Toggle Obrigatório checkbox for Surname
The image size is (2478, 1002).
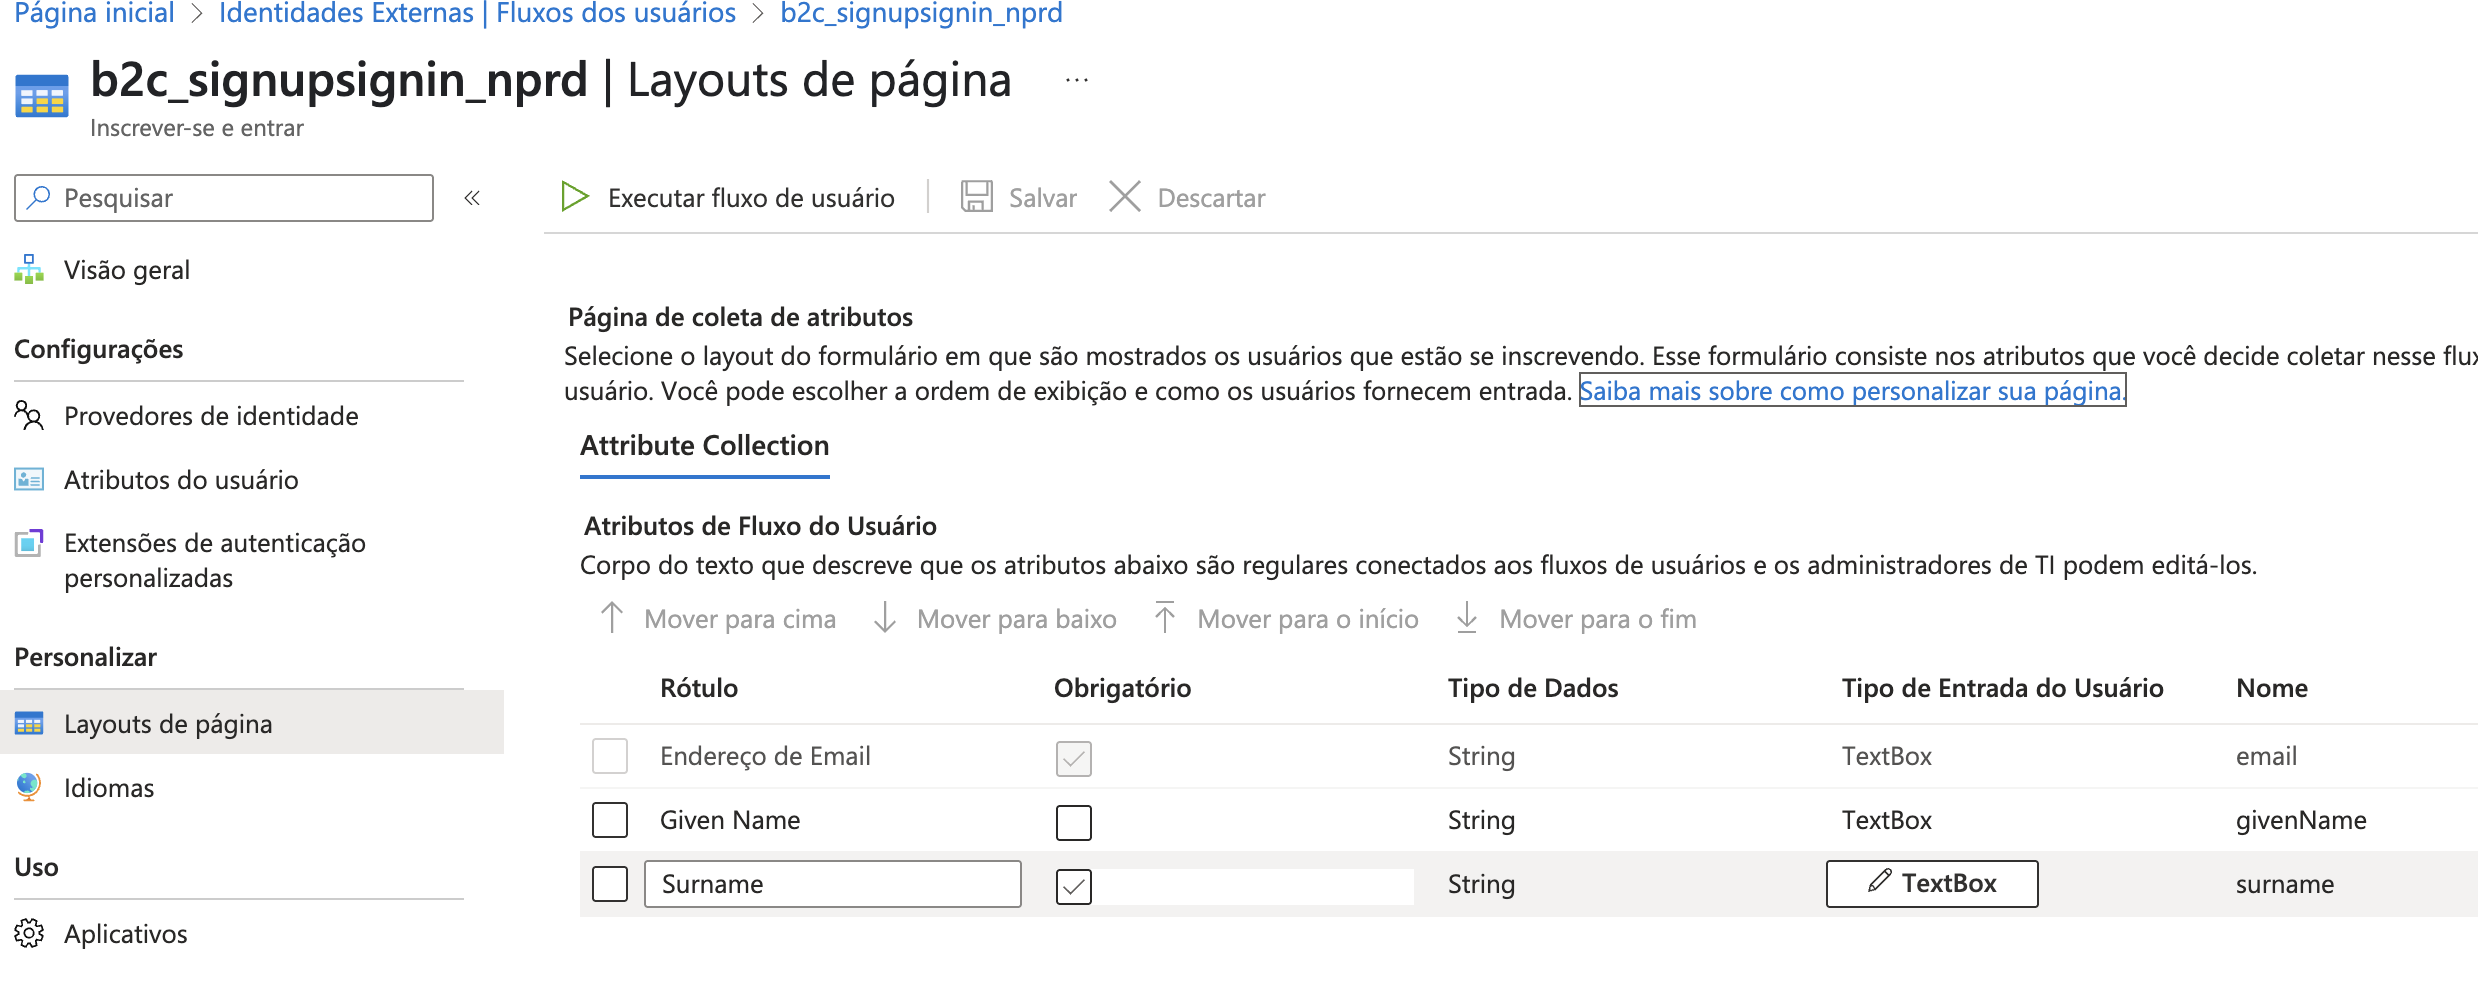click(1074, 886)
